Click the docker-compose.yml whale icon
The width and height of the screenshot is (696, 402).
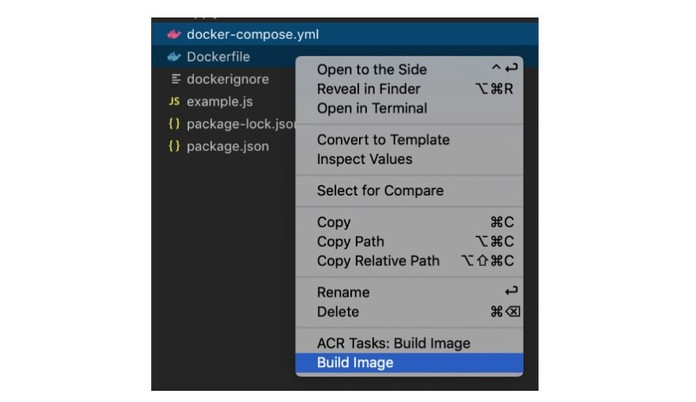click(174, 35)
